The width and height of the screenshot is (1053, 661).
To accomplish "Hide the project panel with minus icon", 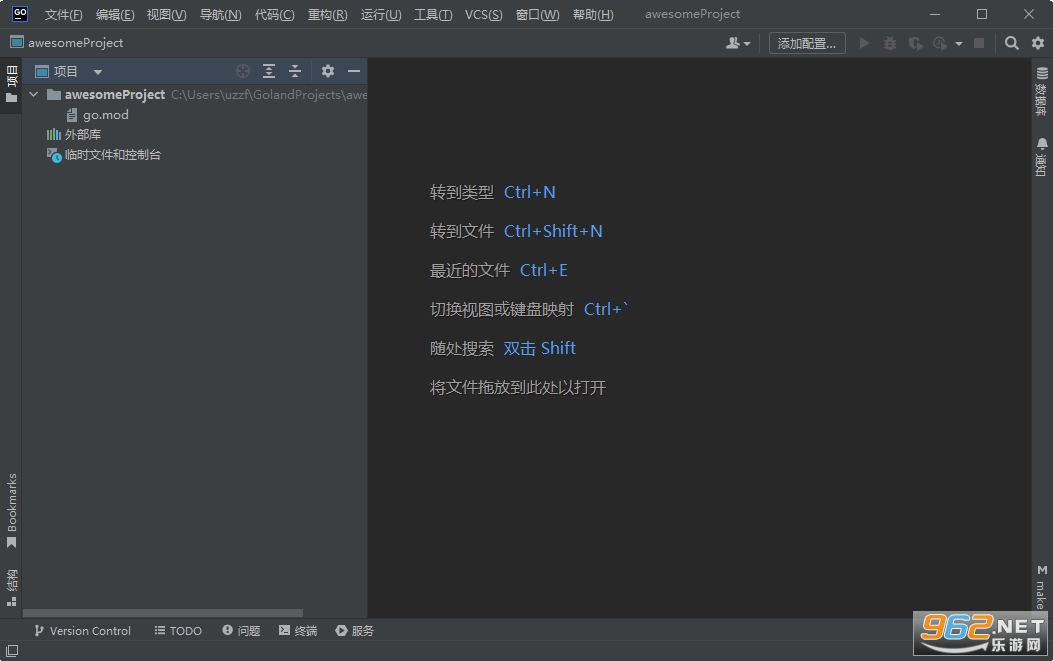I will pos(354,71).
